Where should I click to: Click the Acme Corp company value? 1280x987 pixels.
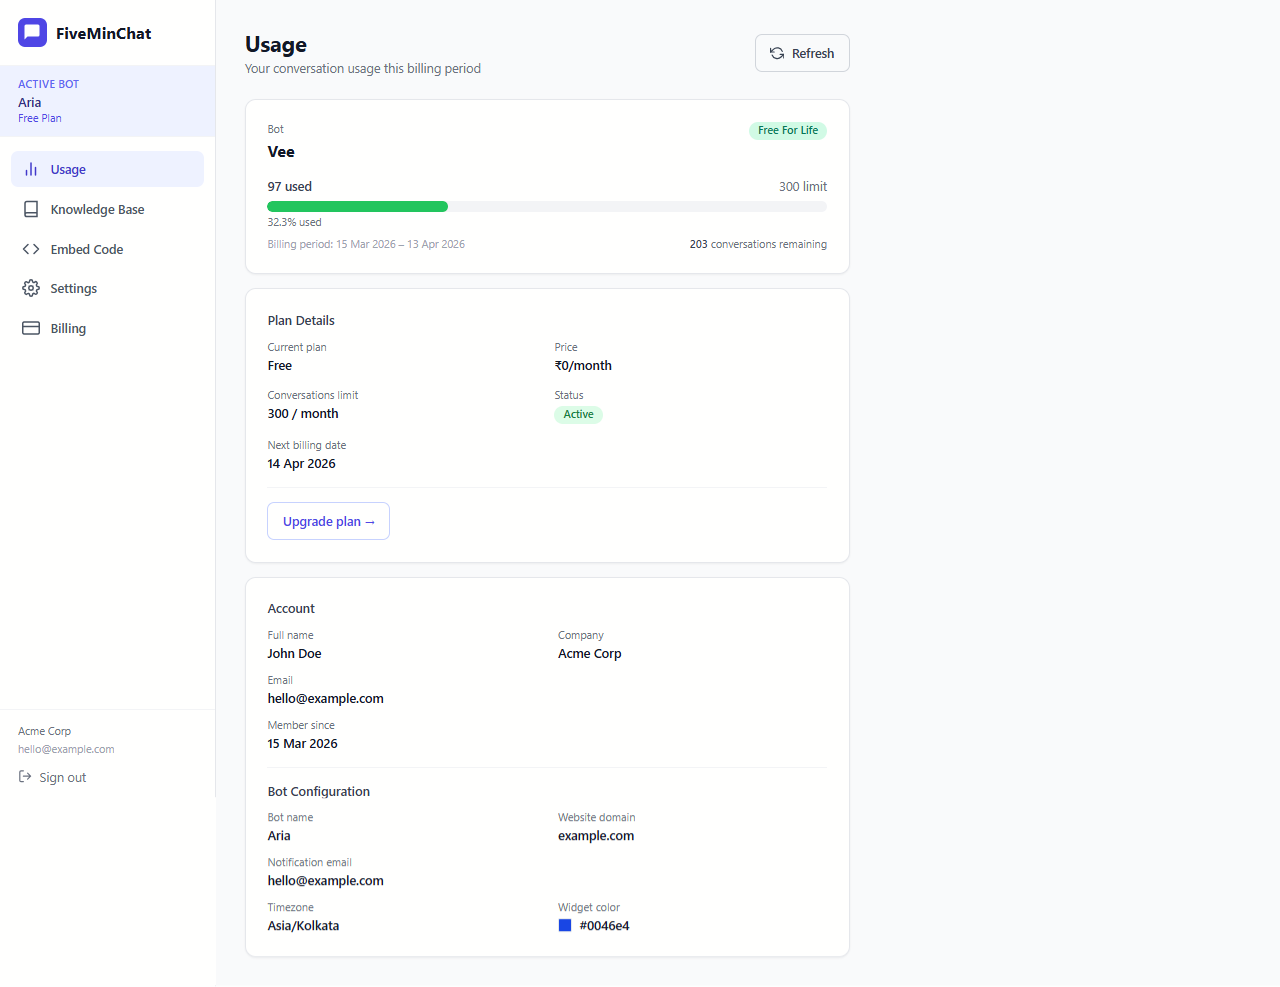tap(590, 653)
